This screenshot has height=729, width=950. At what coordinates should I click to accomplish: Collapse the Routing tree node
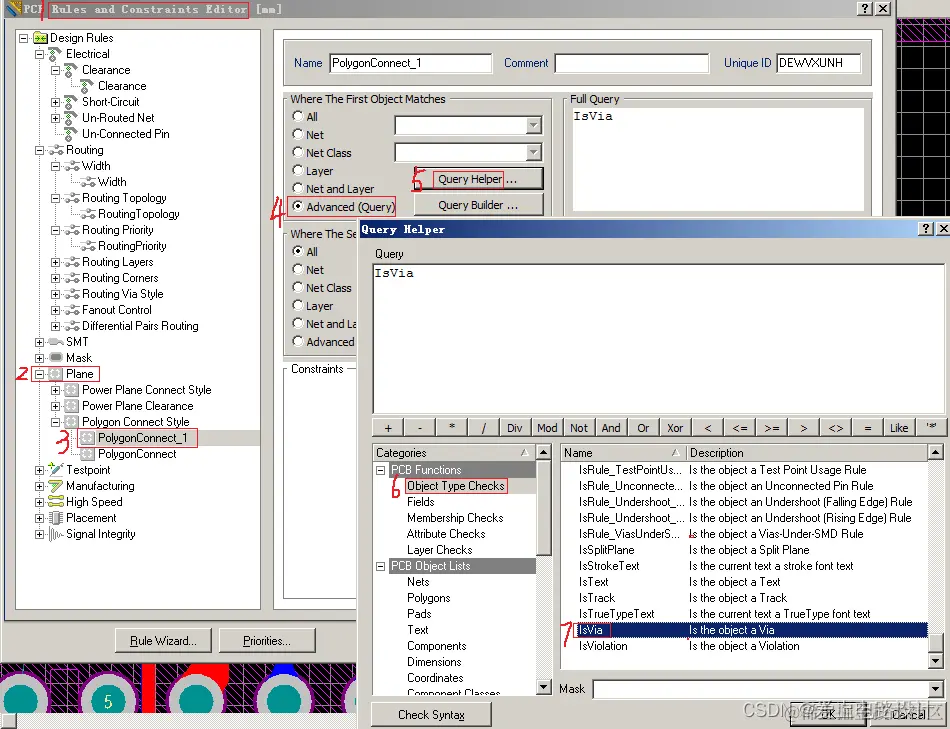pos(39,150)
